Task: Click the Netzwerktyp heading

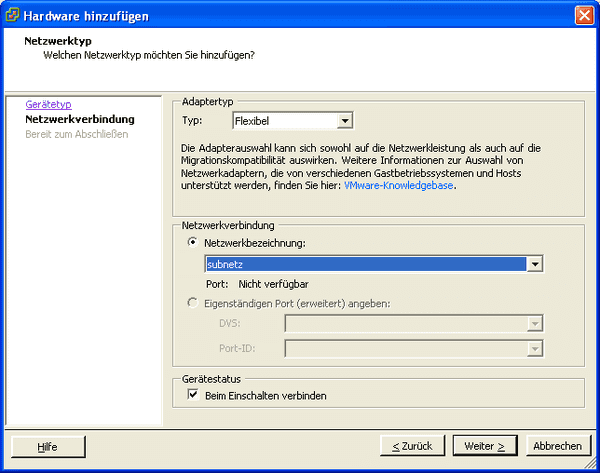Action: pos(58,41)
